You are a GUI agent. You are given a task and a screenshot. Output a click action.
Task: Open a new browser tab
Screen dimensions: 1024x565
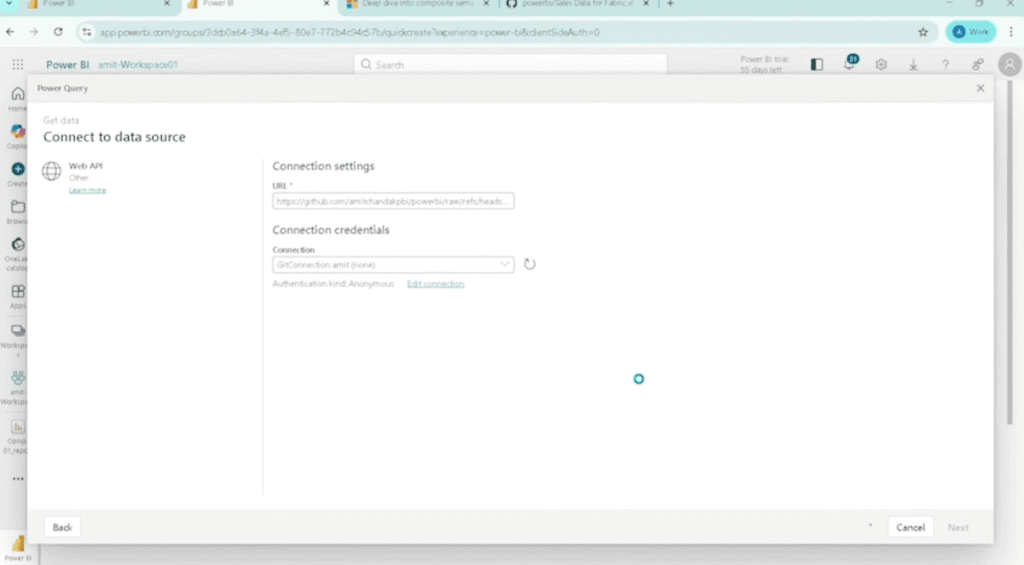coord(670,4)
